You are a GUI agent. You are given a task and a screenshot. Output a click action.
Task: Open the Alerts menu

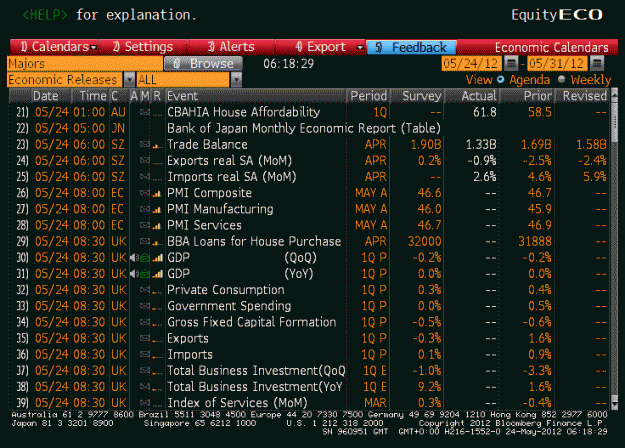tap(231, 47)
